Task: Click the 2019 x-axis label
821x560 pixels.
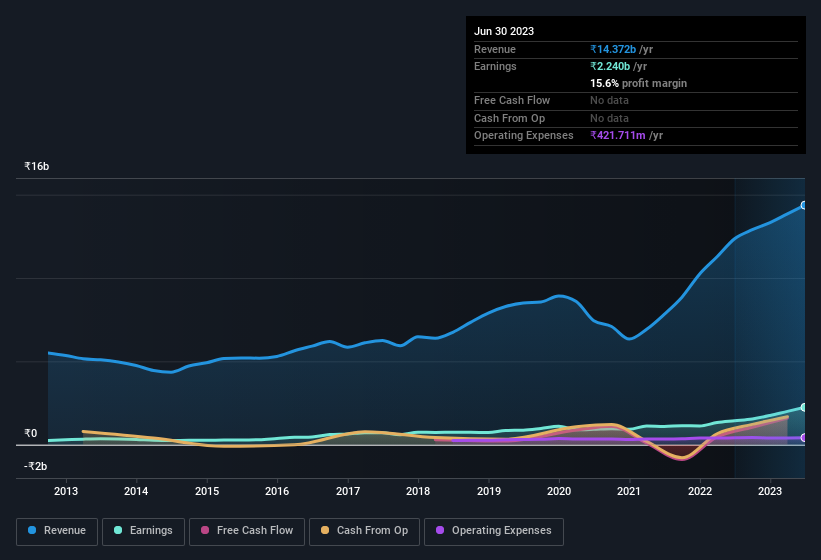Action: coord(489,491)
